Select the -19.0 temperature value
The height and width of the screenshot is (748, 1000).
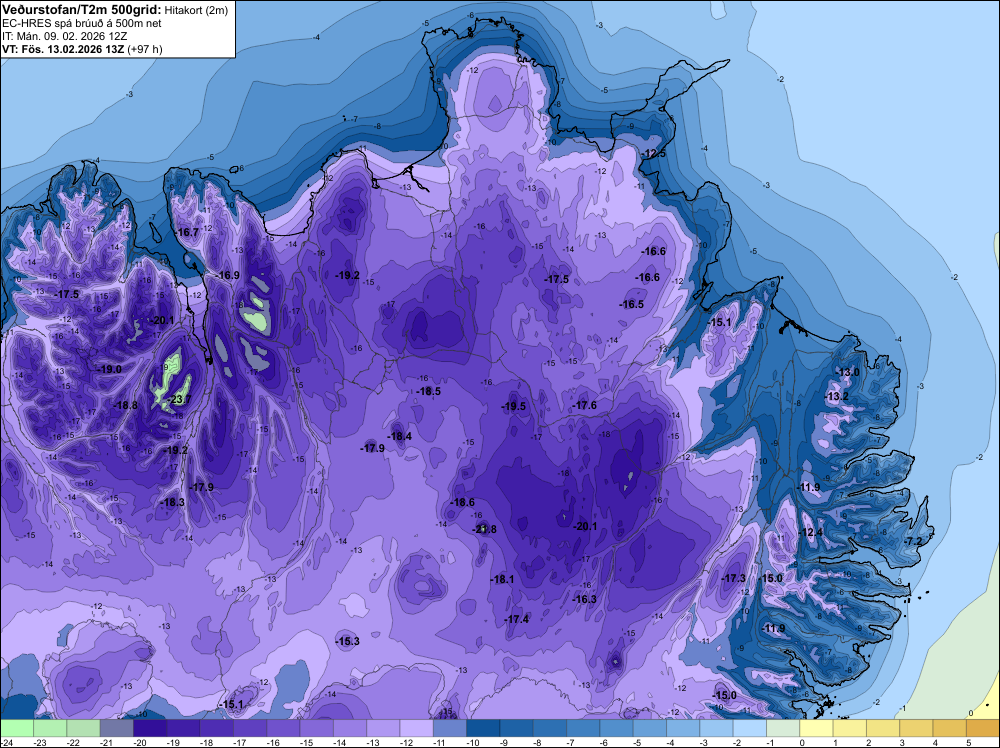(108, 369)
